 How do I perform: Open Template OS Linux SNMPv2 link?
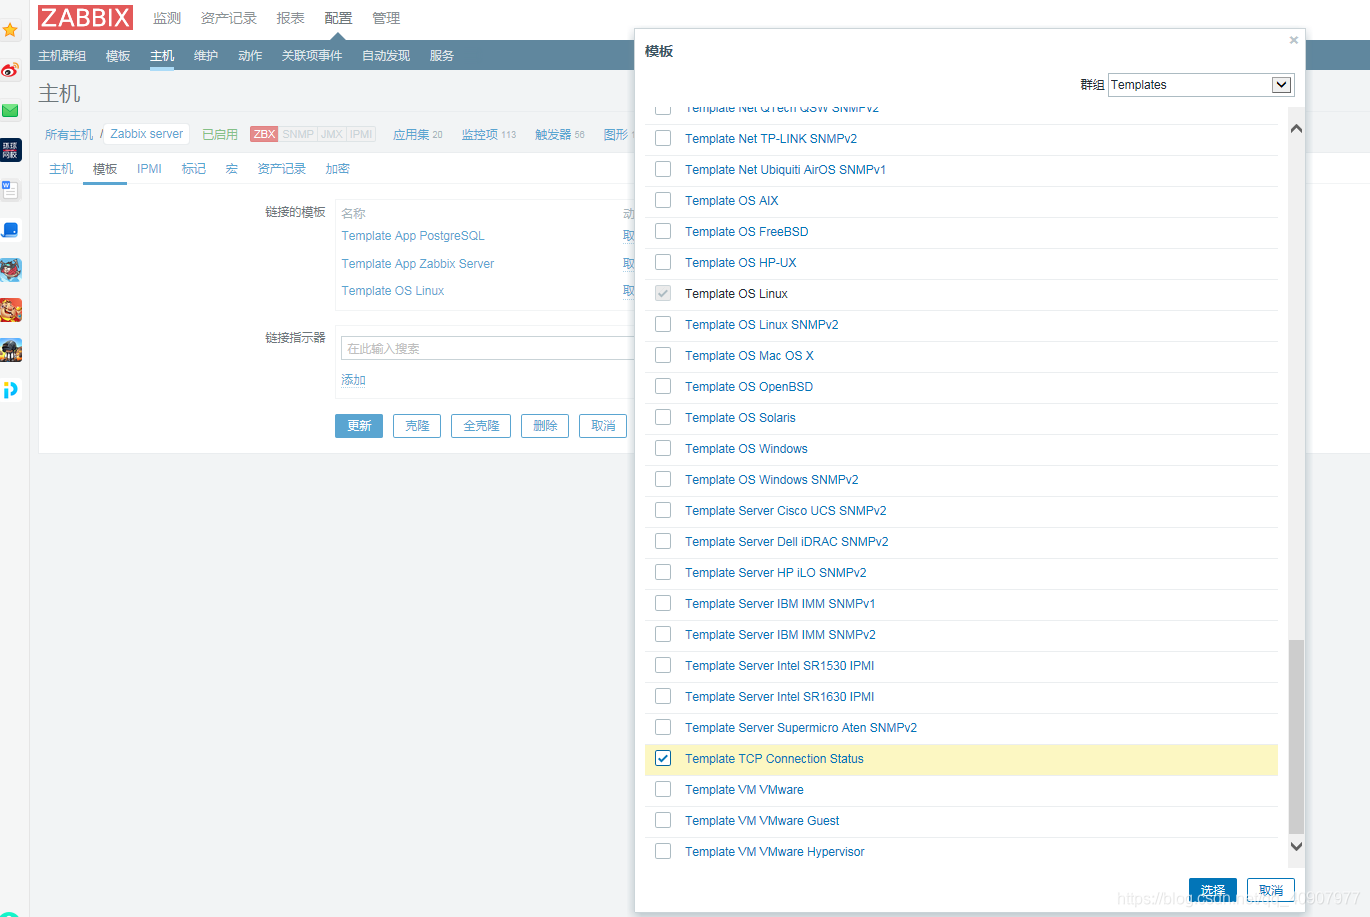coord(762,325)
